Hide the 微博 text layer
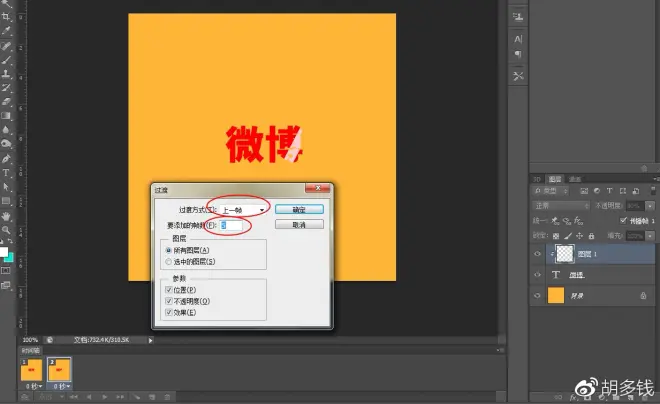Screen dimensions: 660x404 tap(537, 275)
